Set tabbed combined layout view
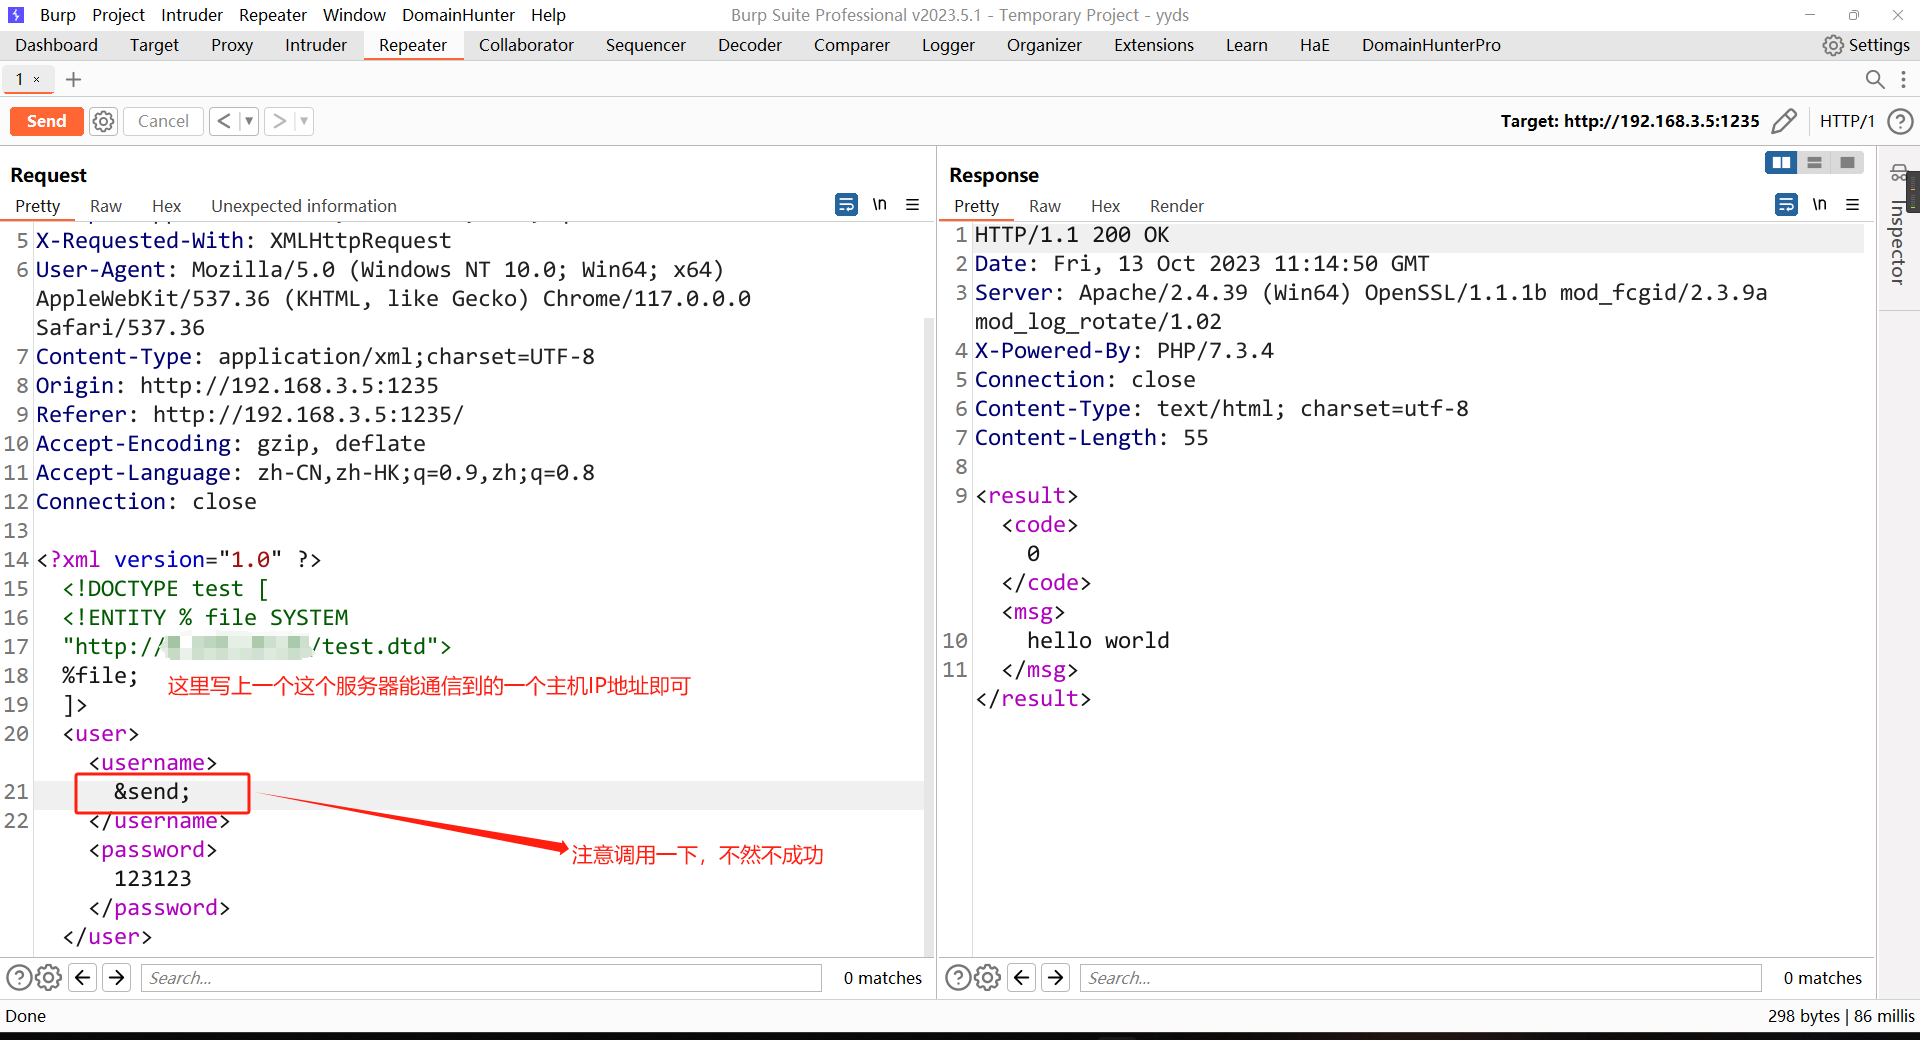1920x1040 pixels. pyautogui.click(x=1847, y=162)
